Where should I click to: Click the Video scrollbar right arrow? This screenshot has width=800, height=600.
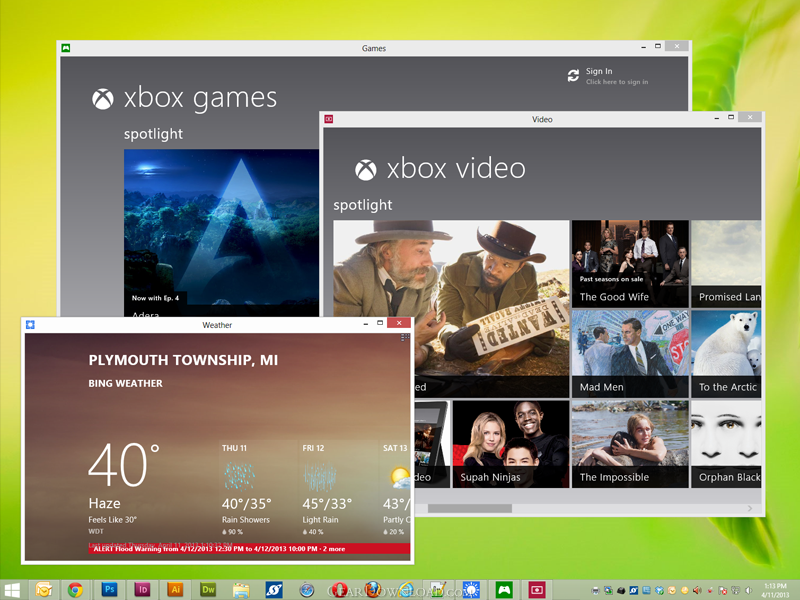pos(750,508)
